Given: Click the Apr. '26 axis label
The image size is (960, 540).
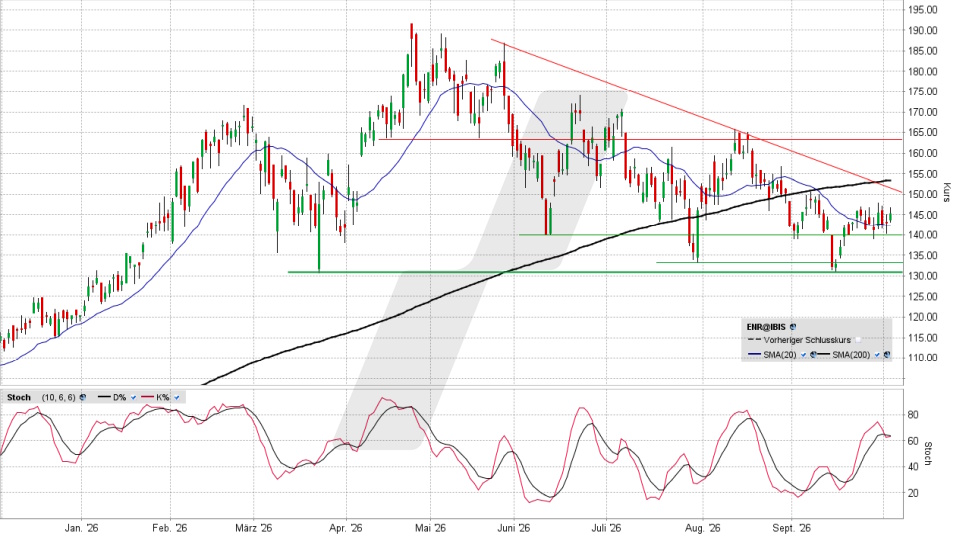Looking at the screenshot, I should (346, 528).
